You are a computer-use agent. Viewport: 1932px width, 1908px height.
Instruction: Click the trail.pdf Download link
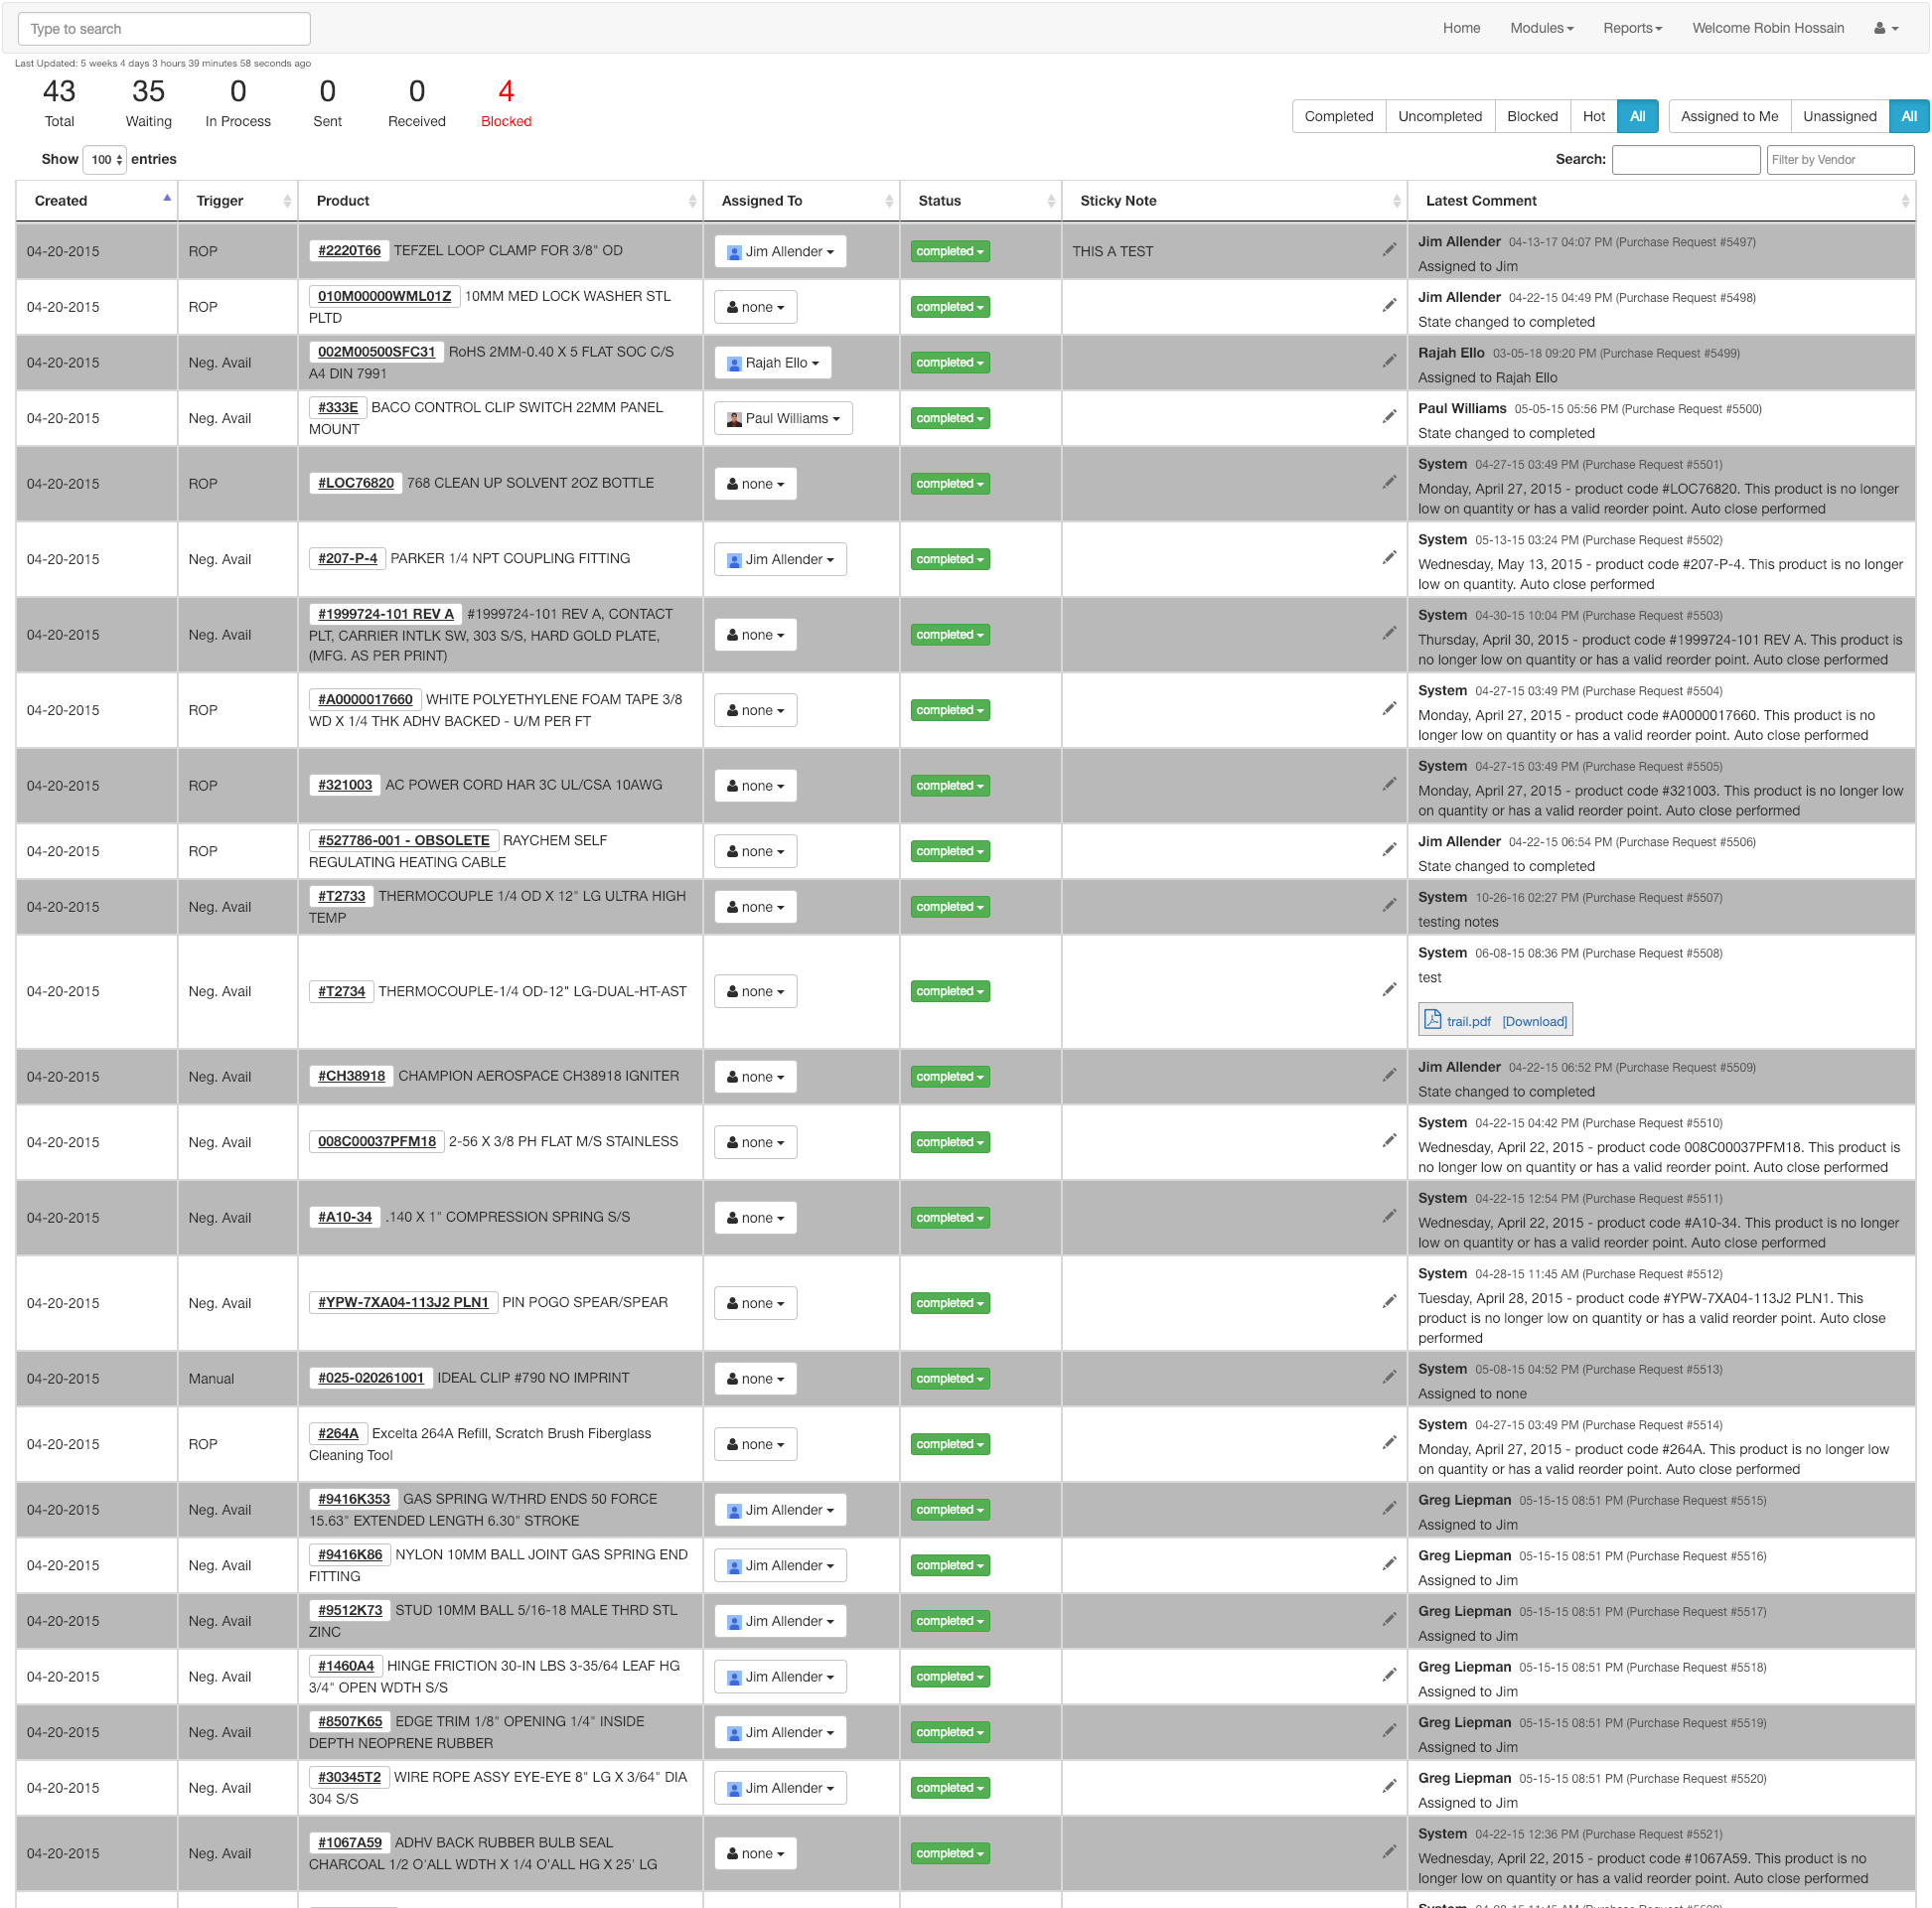(1534, 1021)
